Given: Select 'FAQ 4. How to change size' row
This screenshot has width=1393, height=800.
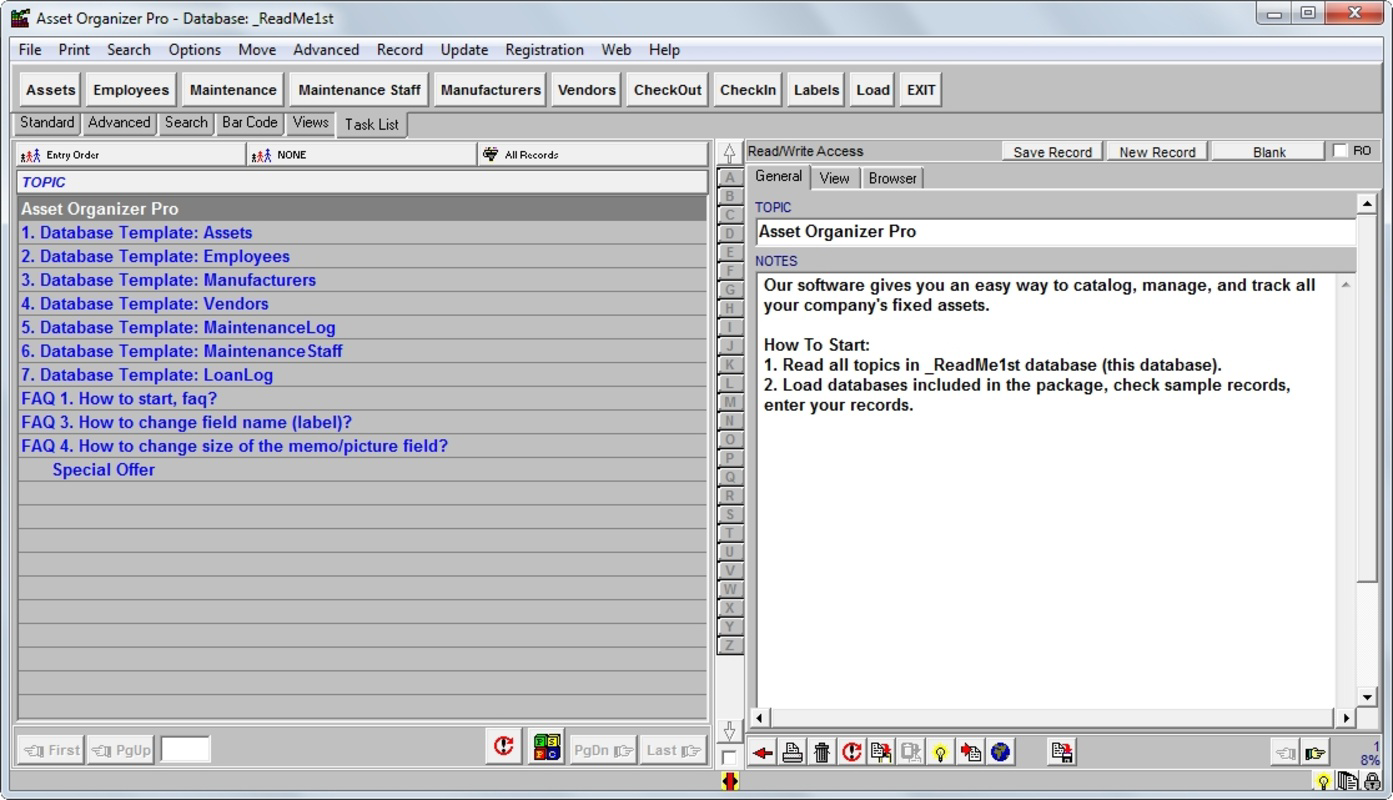Looking at the screenshot, I should pyautogui.click(x=362, y=446).
